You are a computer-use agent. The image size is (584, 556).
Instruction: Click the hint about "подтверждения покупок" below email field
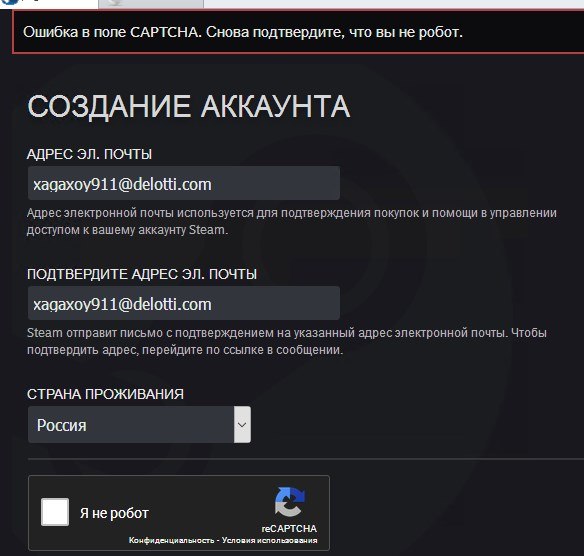[292, 222]
